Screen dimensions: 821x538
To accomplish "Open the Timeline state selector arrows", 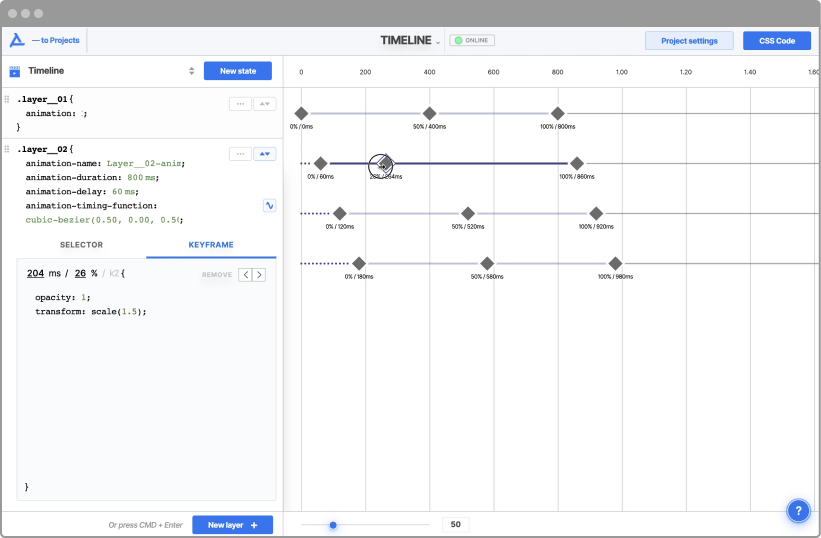I will pyautogui.click(x=192, y=71).
